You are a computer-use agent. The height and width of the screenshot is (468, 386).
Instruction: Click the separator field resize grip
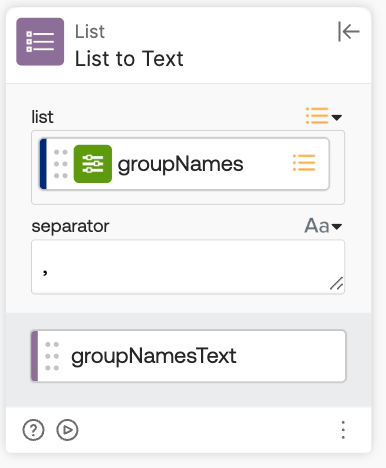click(x=337, y=283)
